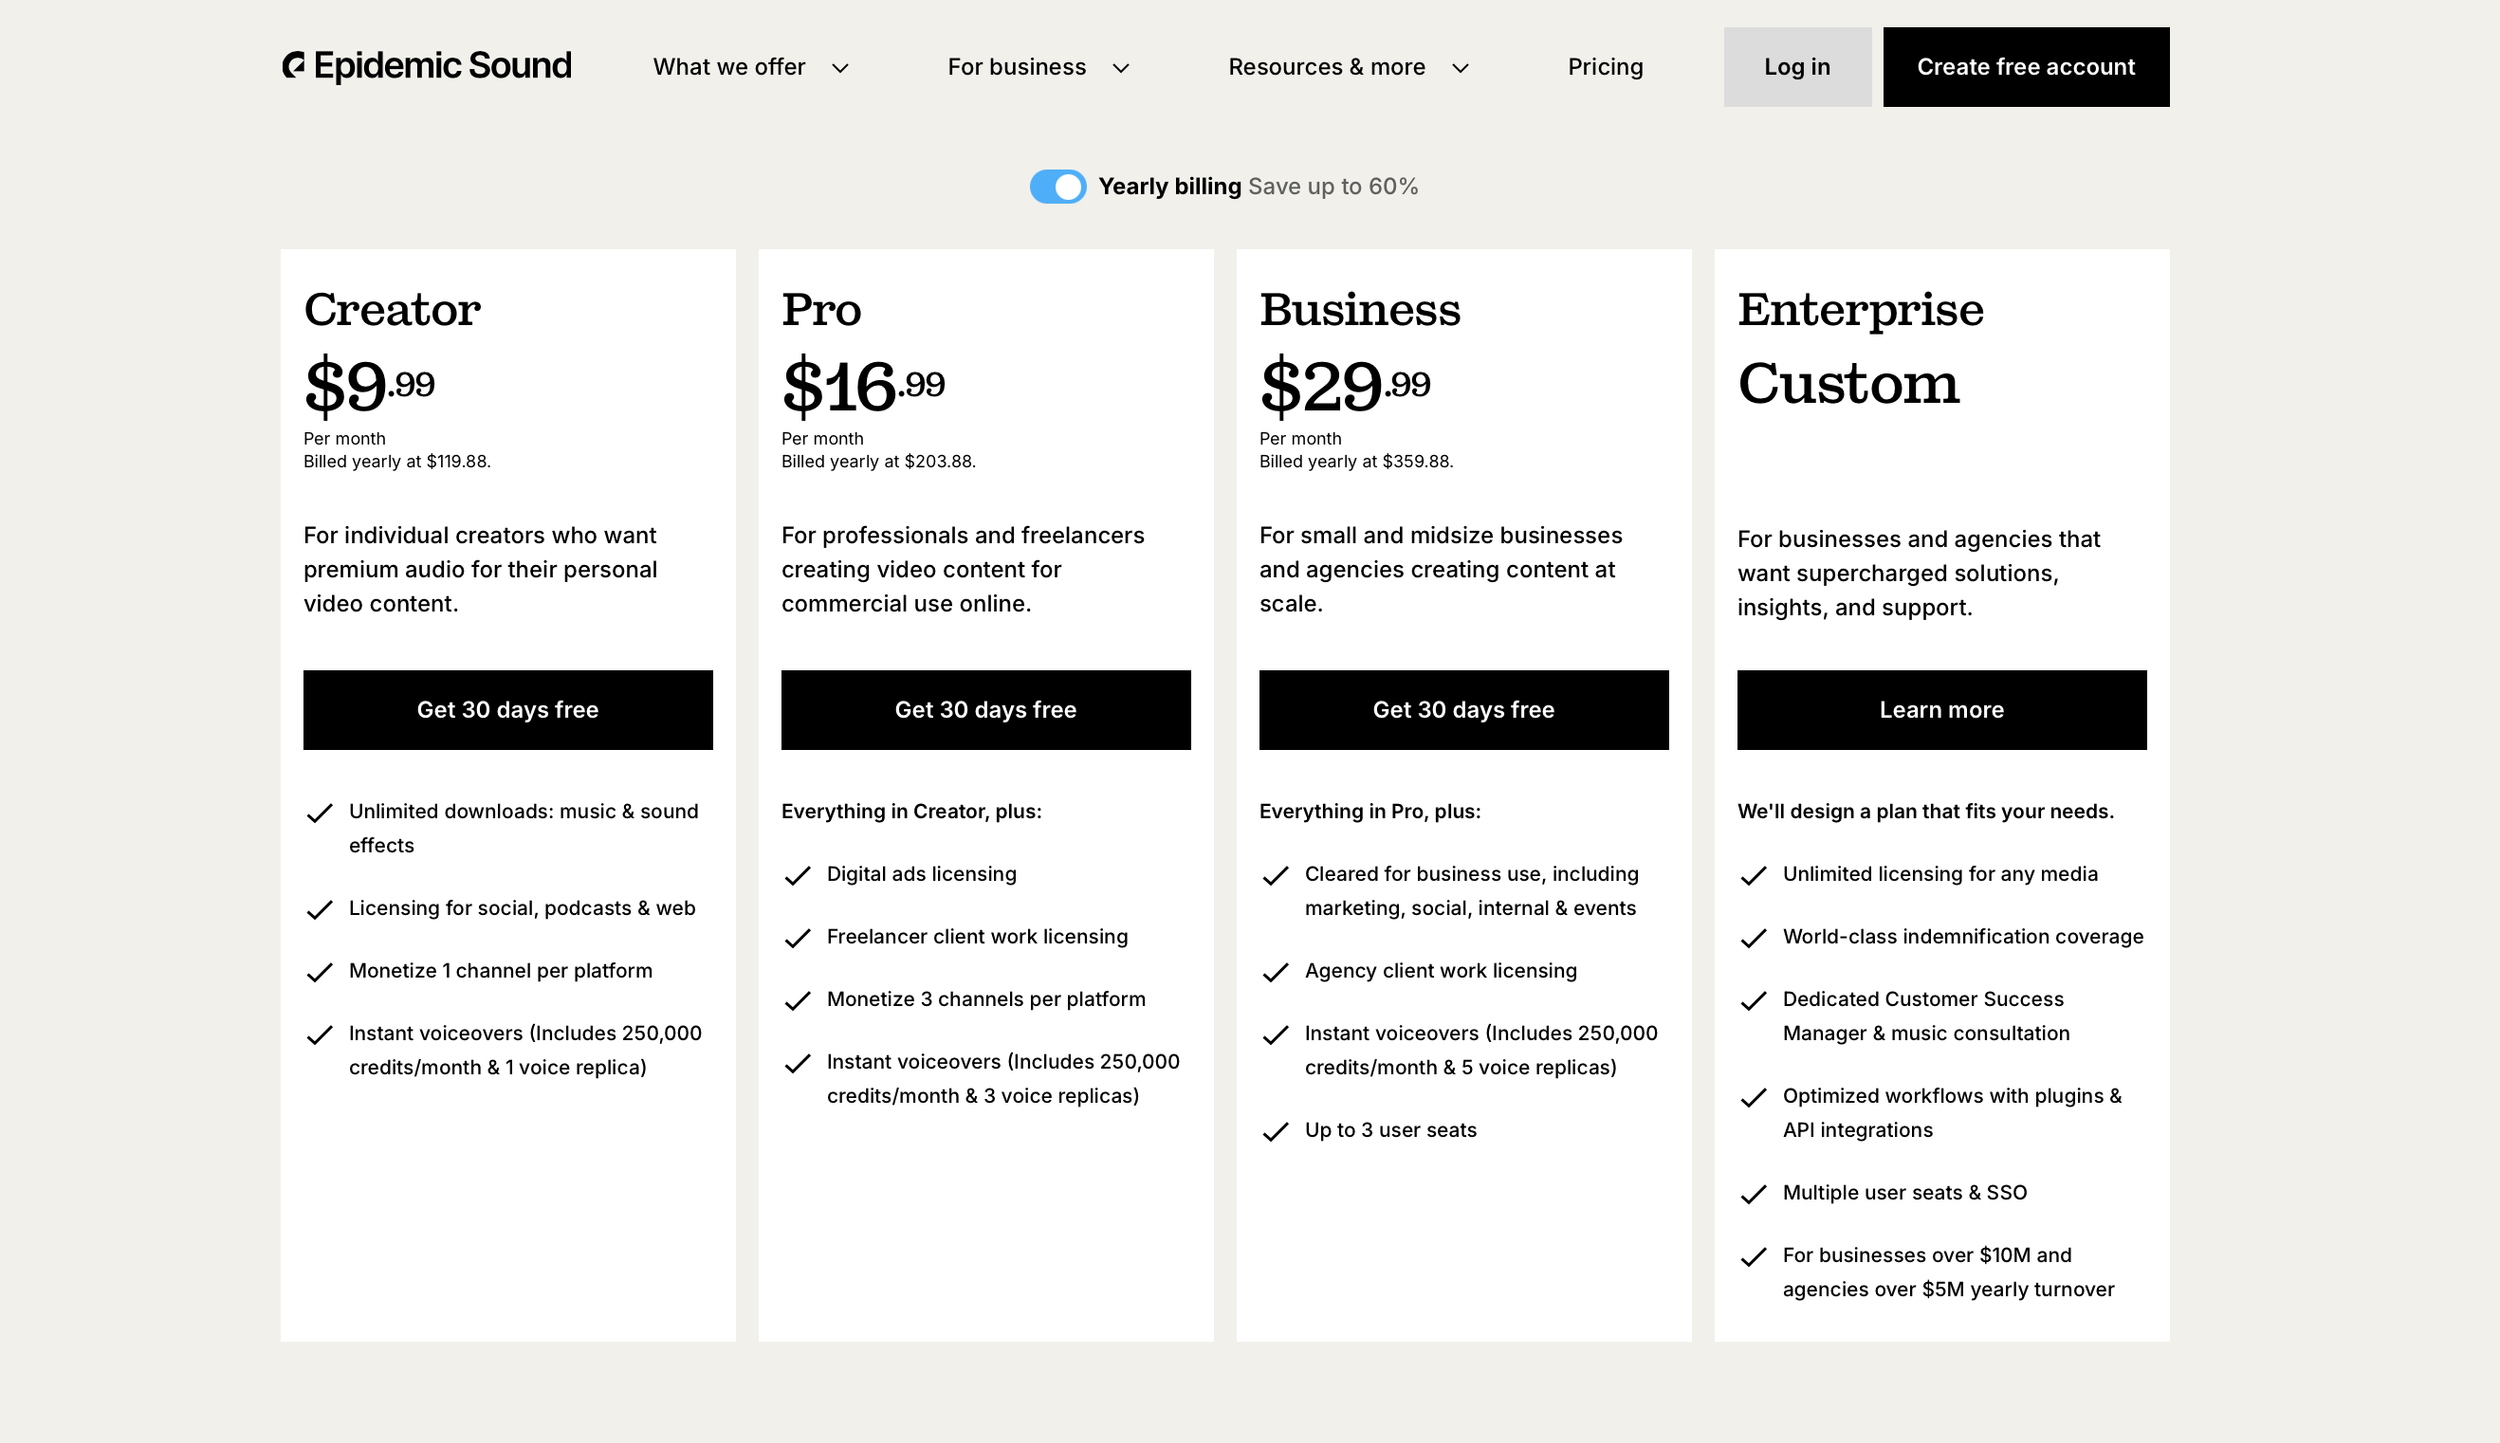Click checkmark next to Multiple user seats & SSO
This screenshot has height=1443, width=2500.
[1753, 1195]
